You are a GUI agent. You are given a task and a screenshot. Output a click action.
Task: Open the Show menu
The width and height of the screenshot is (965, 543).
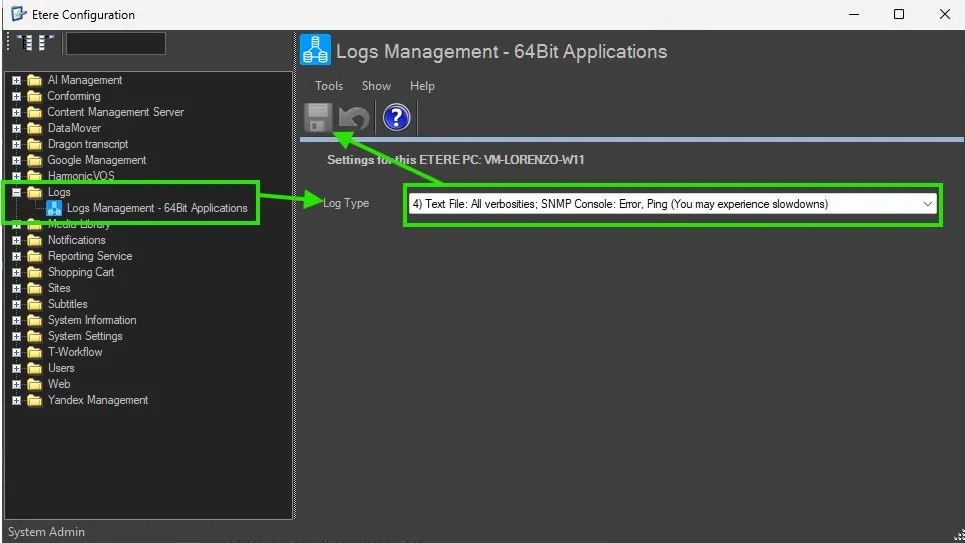click(x=376, y=86)
